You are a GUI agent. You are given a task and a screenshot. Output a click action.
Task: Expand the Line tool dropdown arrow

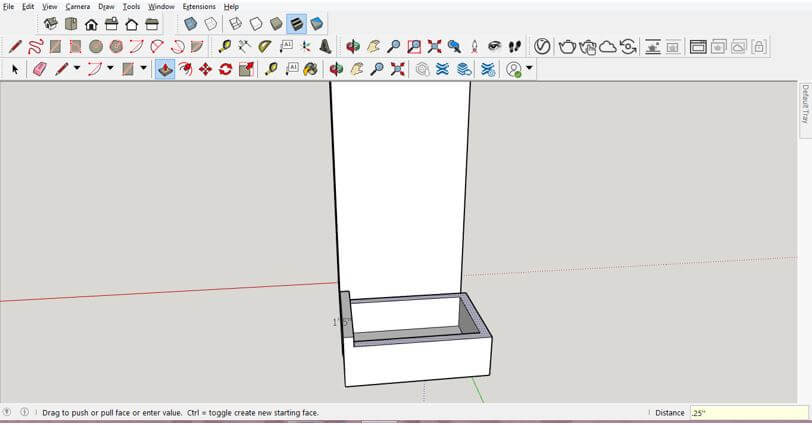(77, 68)
